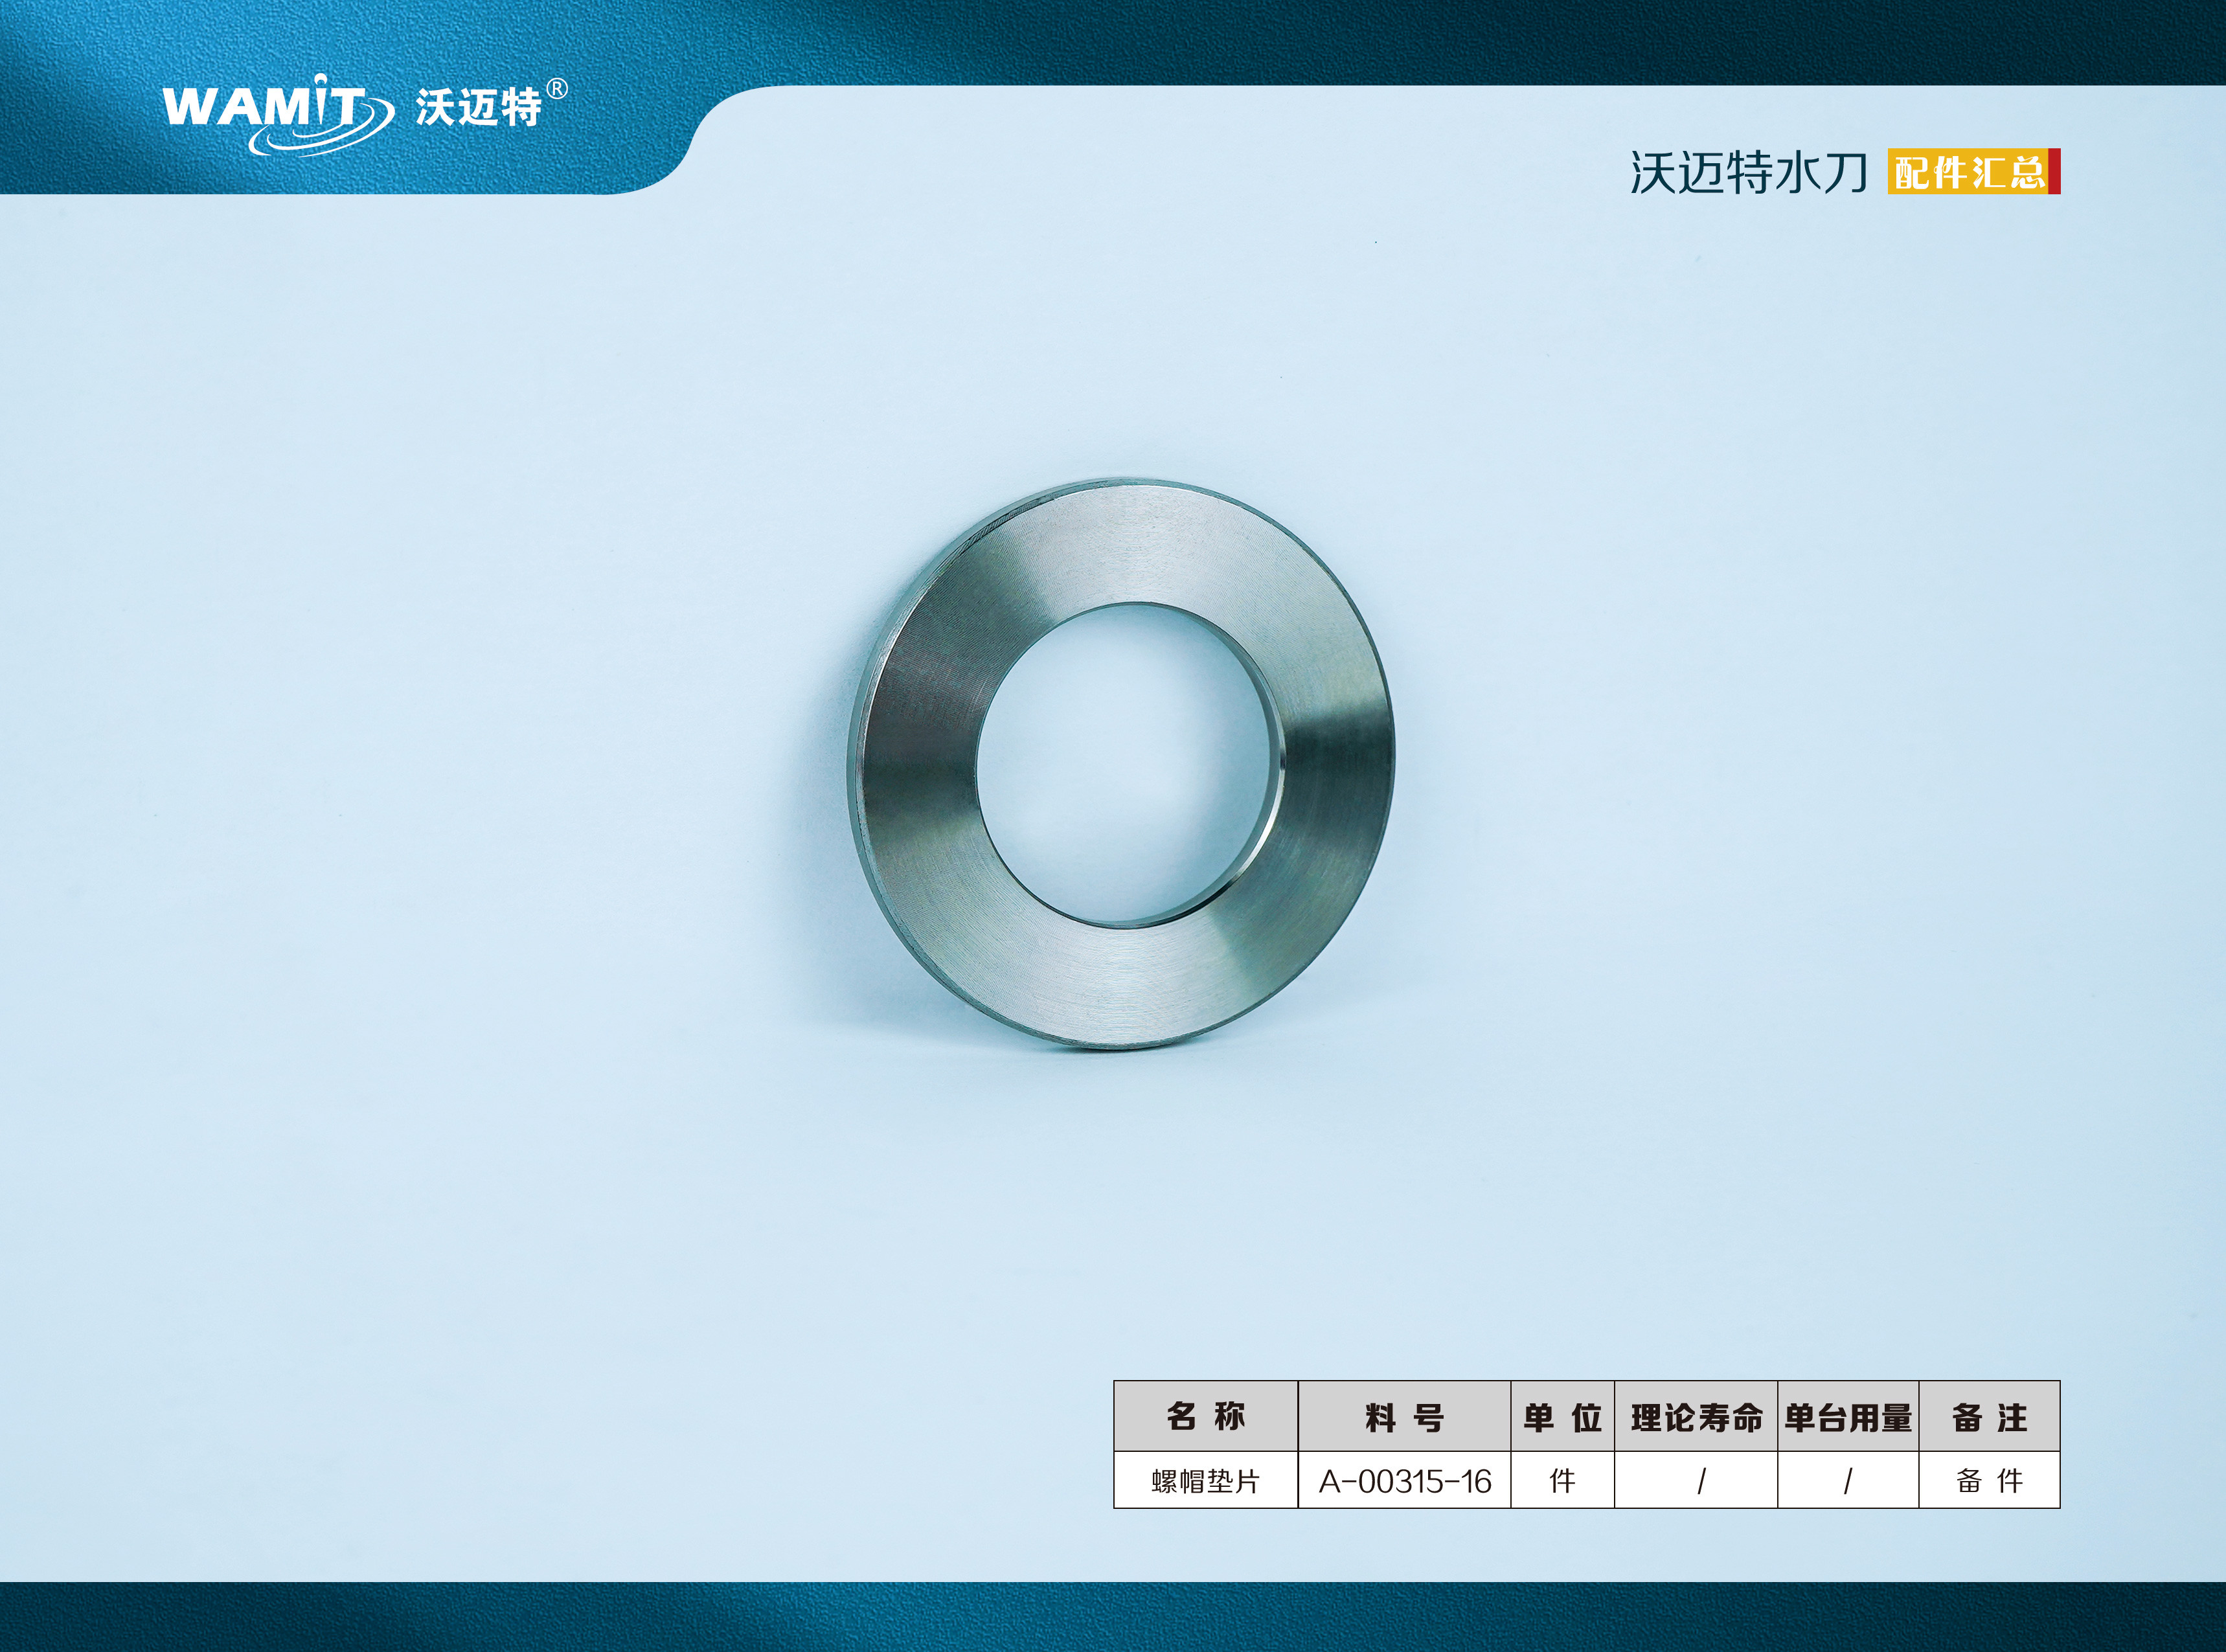The height and width of the screenshot is (1652, 2226).
Task: Click the part number A-00315-16
Action: point(1405,1481)
